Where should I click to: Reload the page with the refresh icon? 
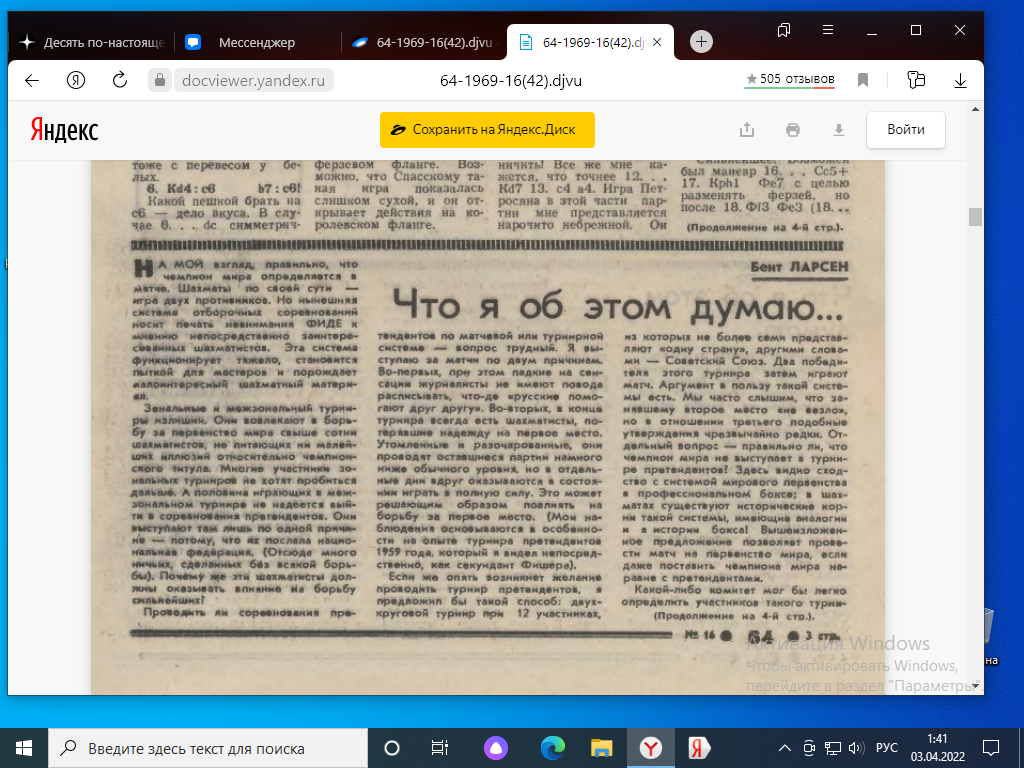120,80
